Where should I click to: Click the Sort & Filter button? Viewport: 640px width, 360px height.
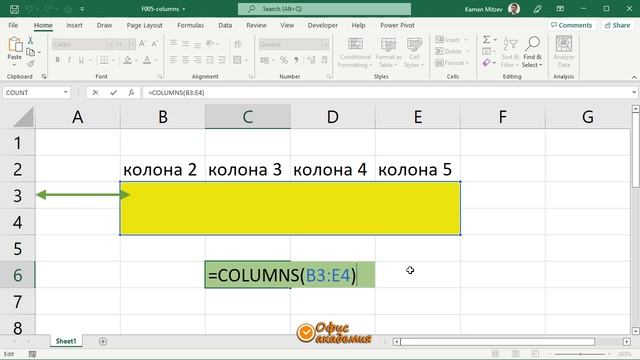[x=510, y=52]
